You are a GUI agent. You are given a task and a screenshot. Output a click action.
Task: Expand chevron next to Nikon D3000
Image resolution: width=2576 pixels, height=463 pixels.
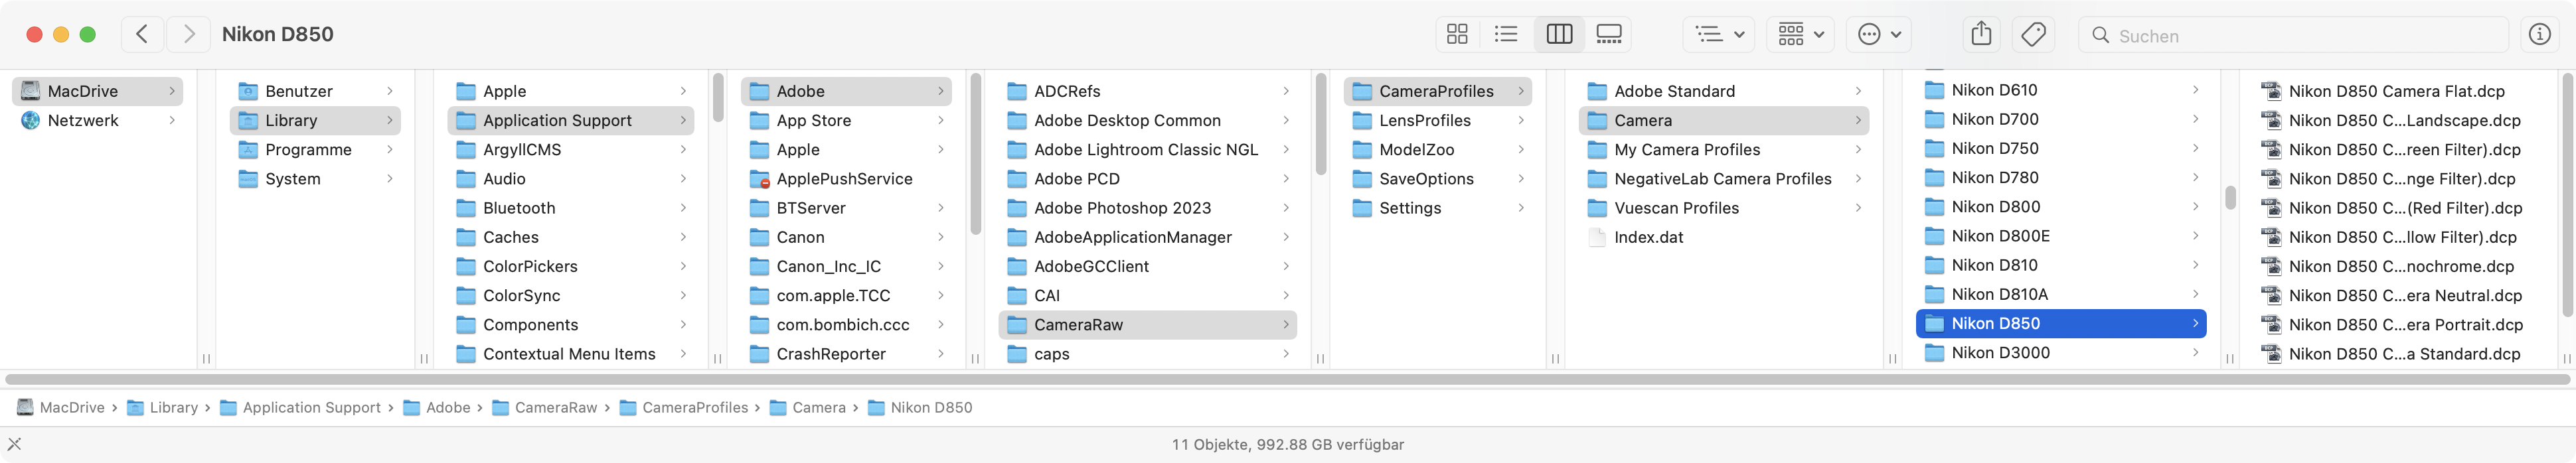pos(2195,353)
